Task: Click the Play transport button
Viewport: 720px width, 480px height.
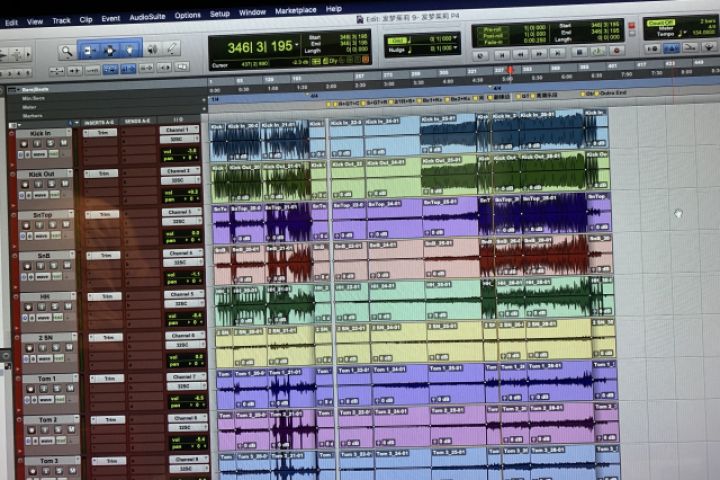Action: [x=597, y=52]
